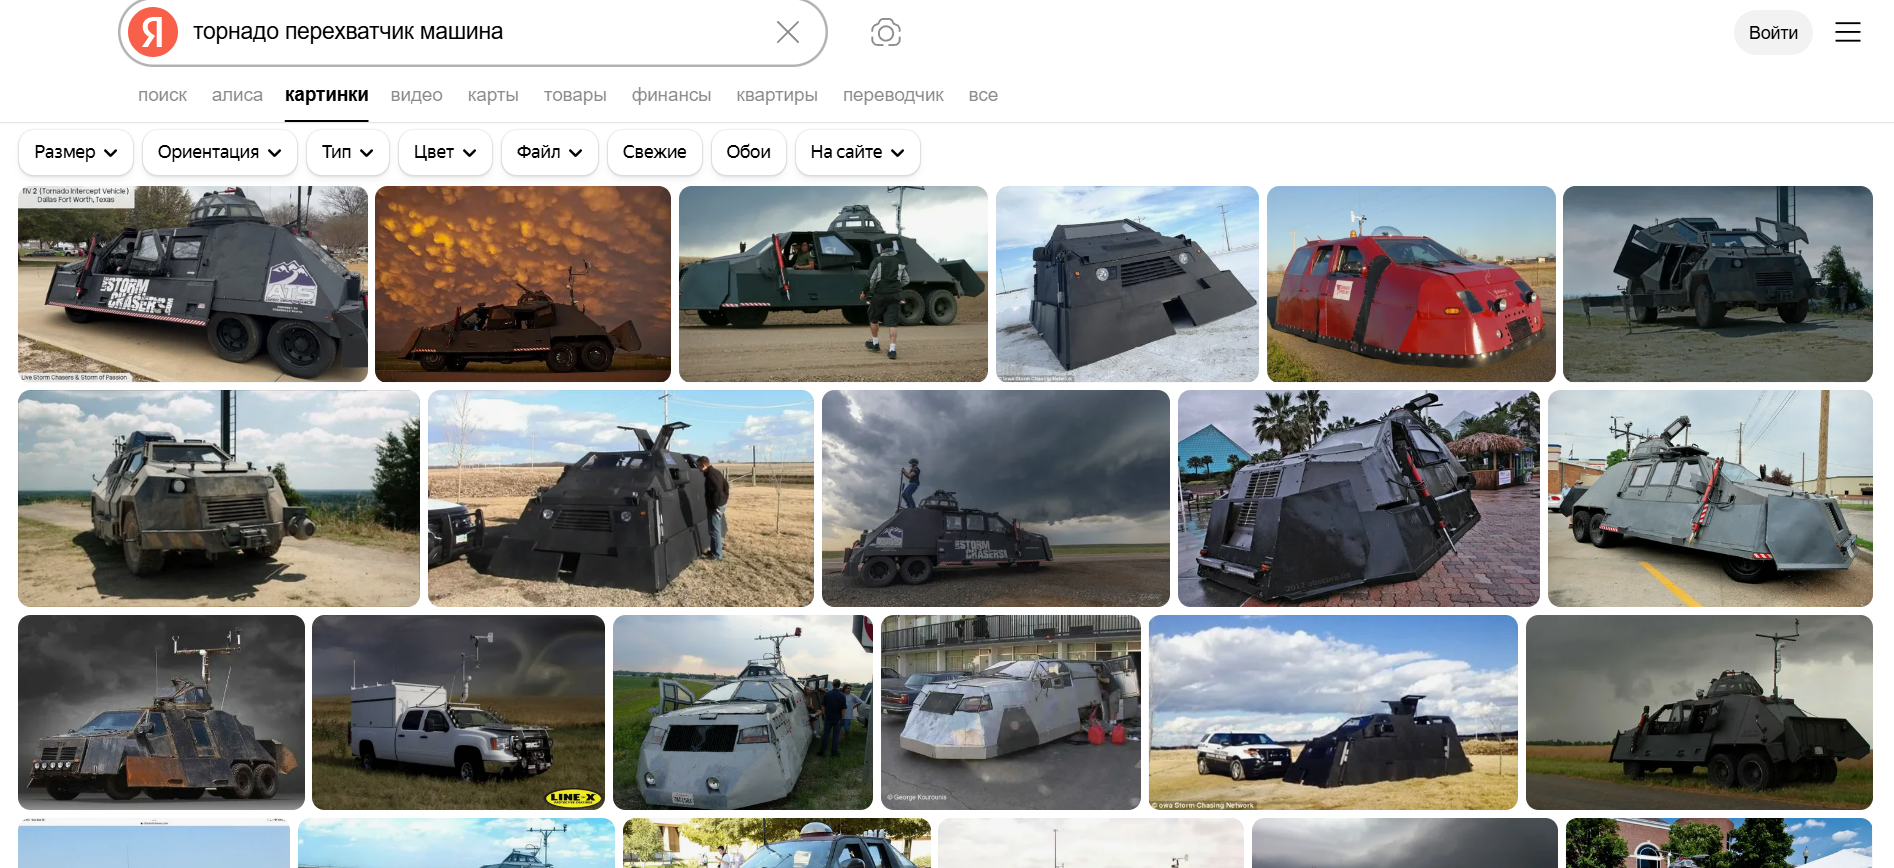Open the rusty armored vehicle studio image
The height and width of the screenshot is (868, 1894).
161,712
